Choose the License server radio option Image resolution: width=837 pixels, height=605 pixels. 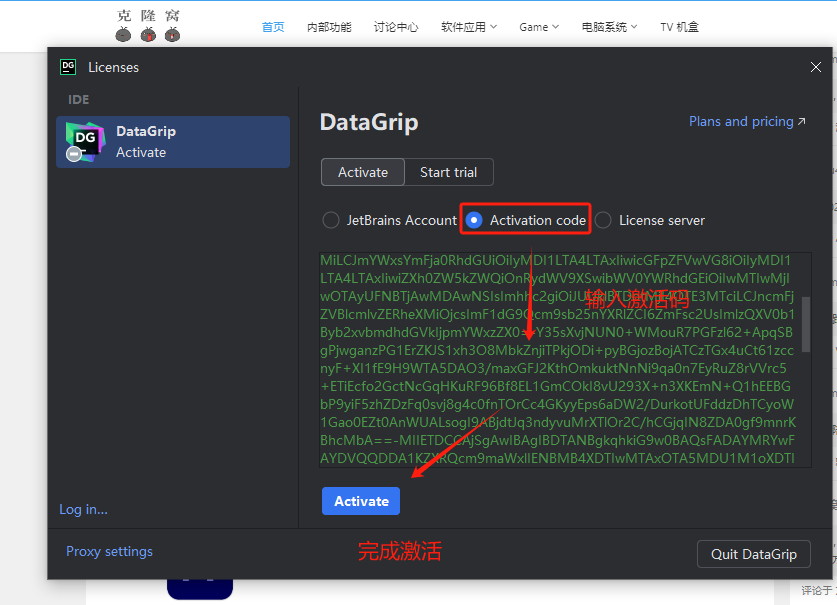click(x=603, y=220)
